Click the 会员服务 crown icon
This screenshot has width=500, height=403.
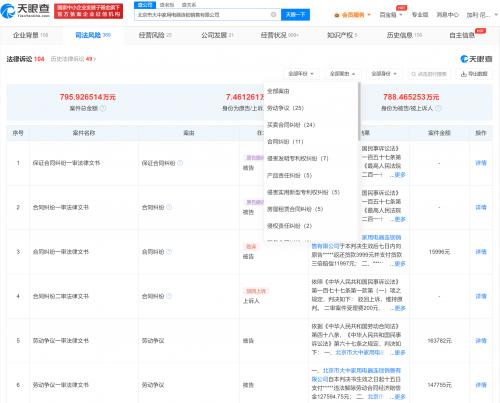point(337,15)
